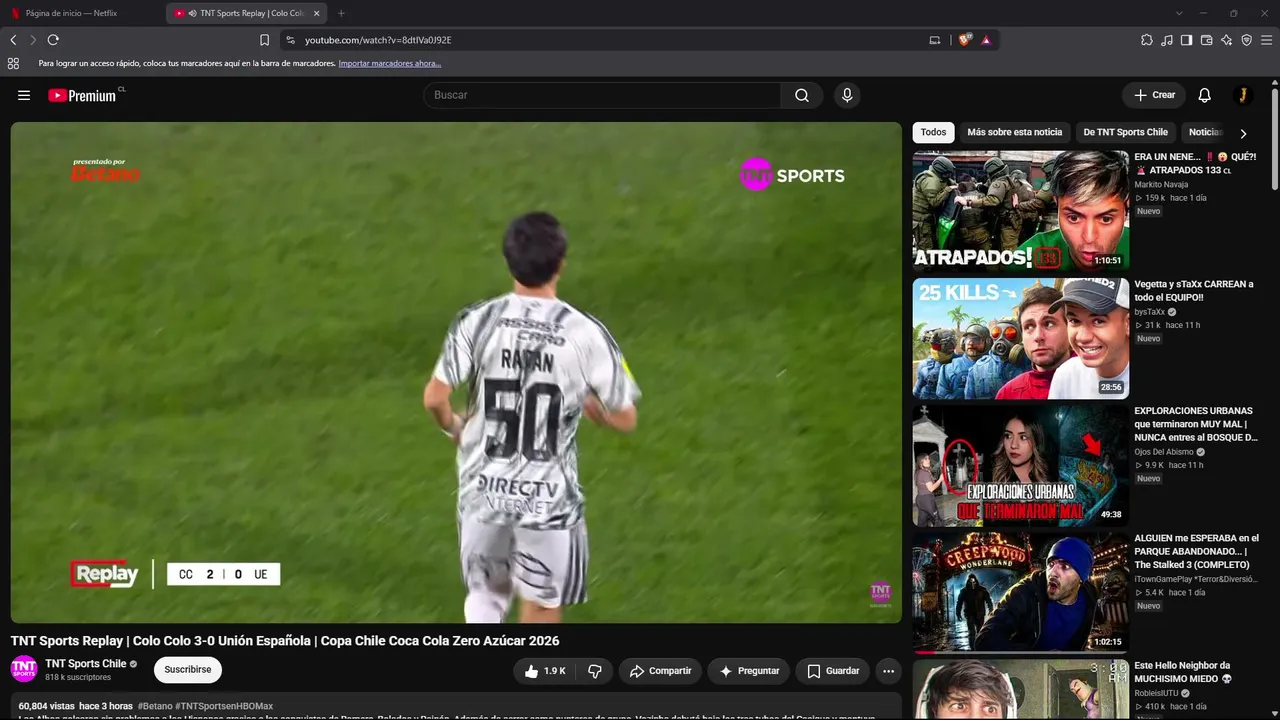This screenshot has height=720, width=1280.
Task: Open the YouTube guide hamburger menu
Action: coord(24,95)
